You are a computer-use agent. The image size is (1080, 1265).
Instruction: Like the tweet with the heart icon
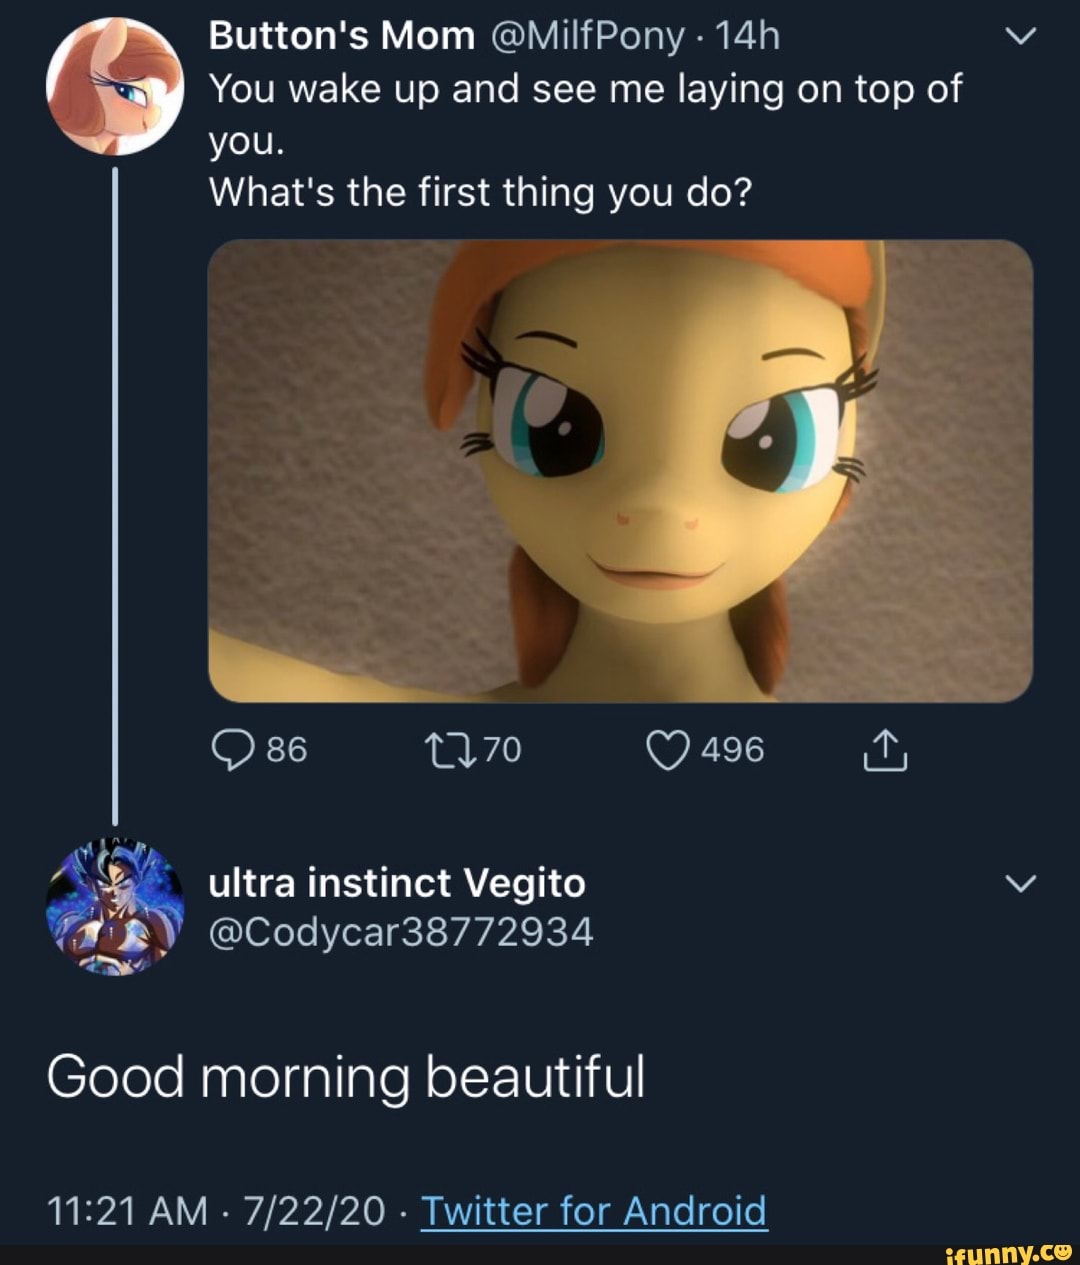(x=668, y=750)
